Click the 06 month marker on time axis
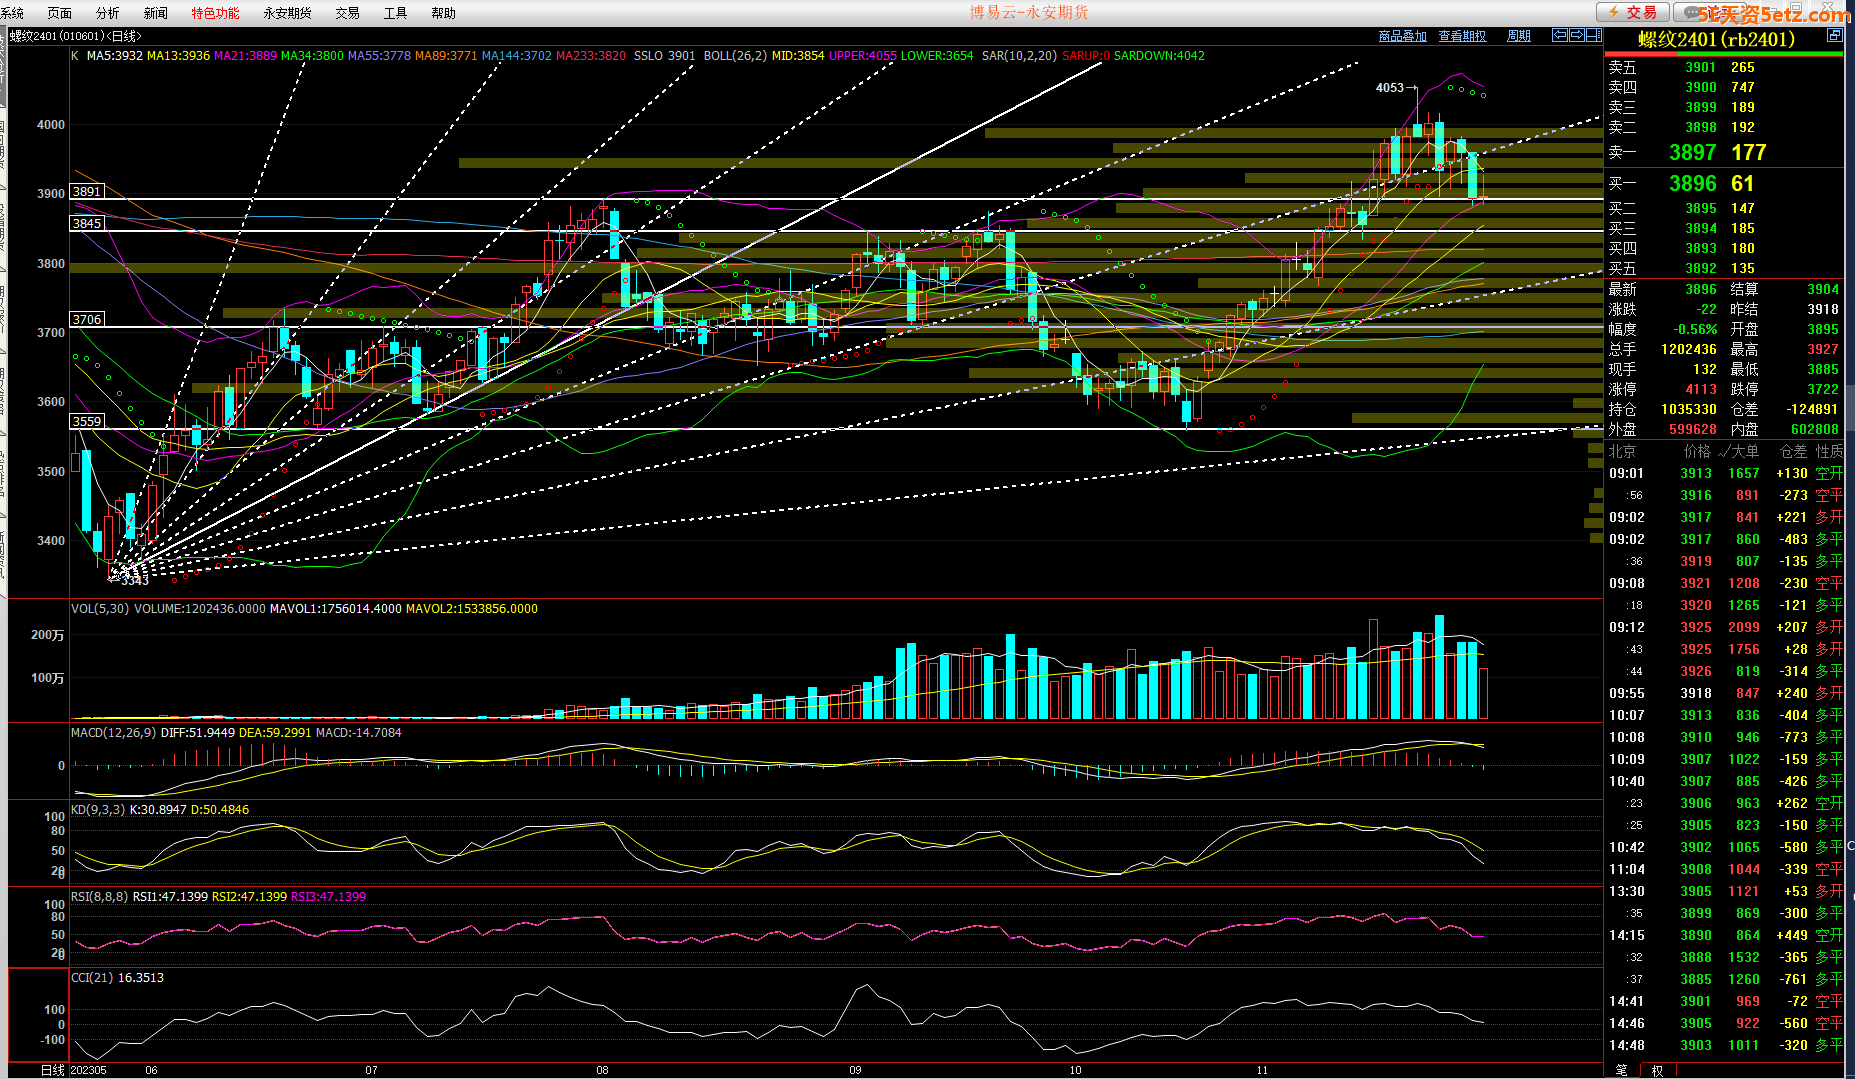1855x1079 pixels. (151, 1070)
